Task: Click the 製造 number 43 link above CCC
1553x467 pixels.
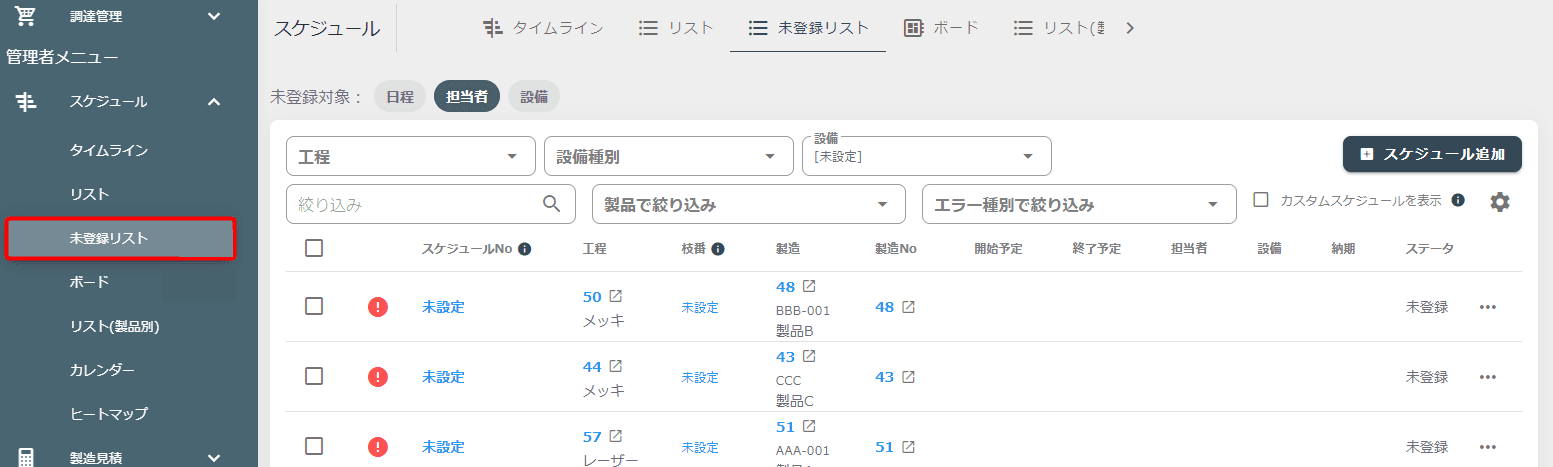Action: (785, 357)
